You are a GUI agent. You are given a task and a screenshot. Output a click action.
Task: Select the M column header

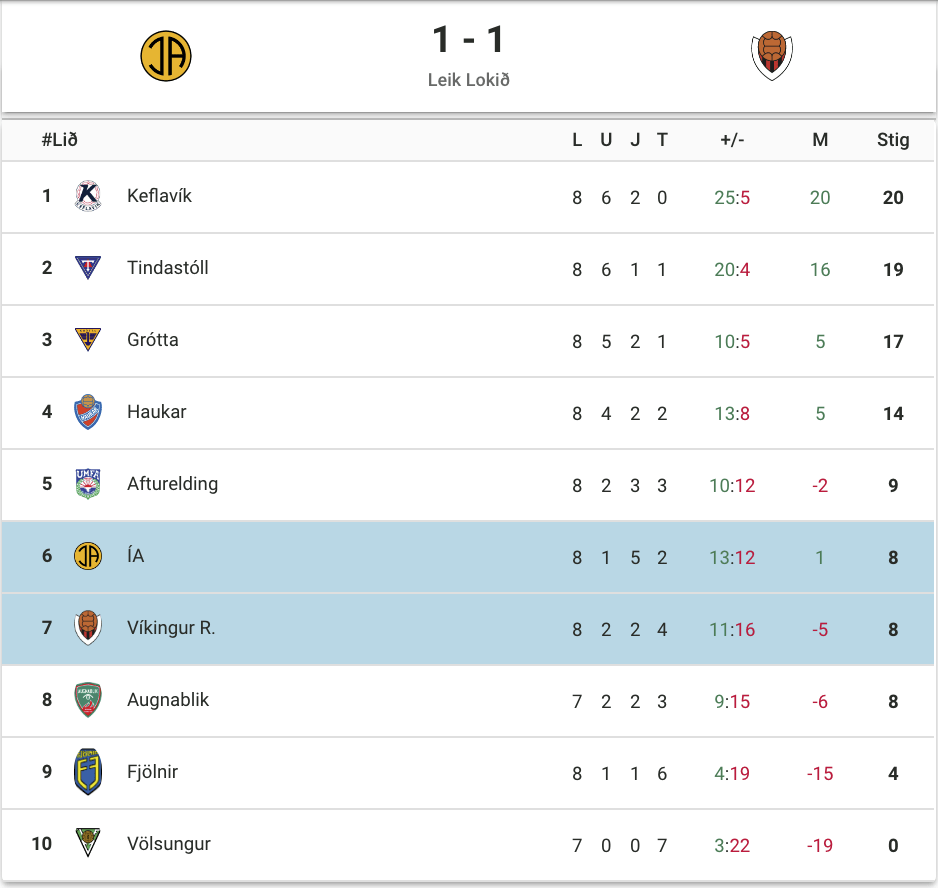(820, 140)
